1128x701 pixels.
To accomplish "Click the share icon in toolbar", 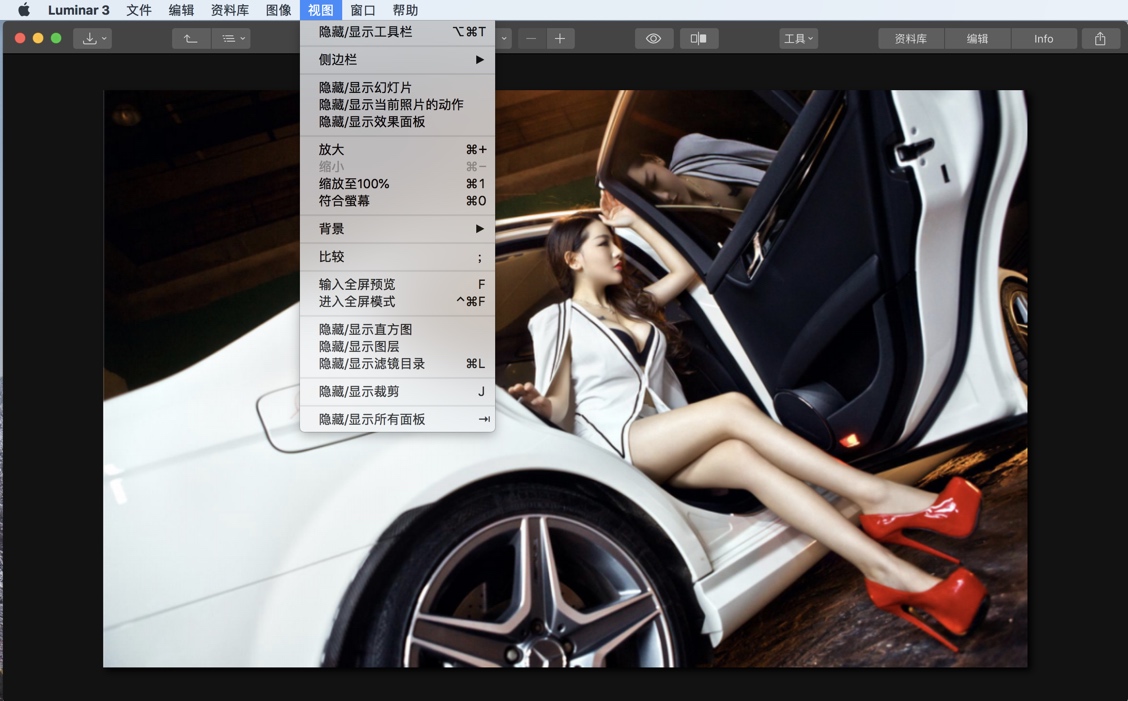I will [1100, 38].
